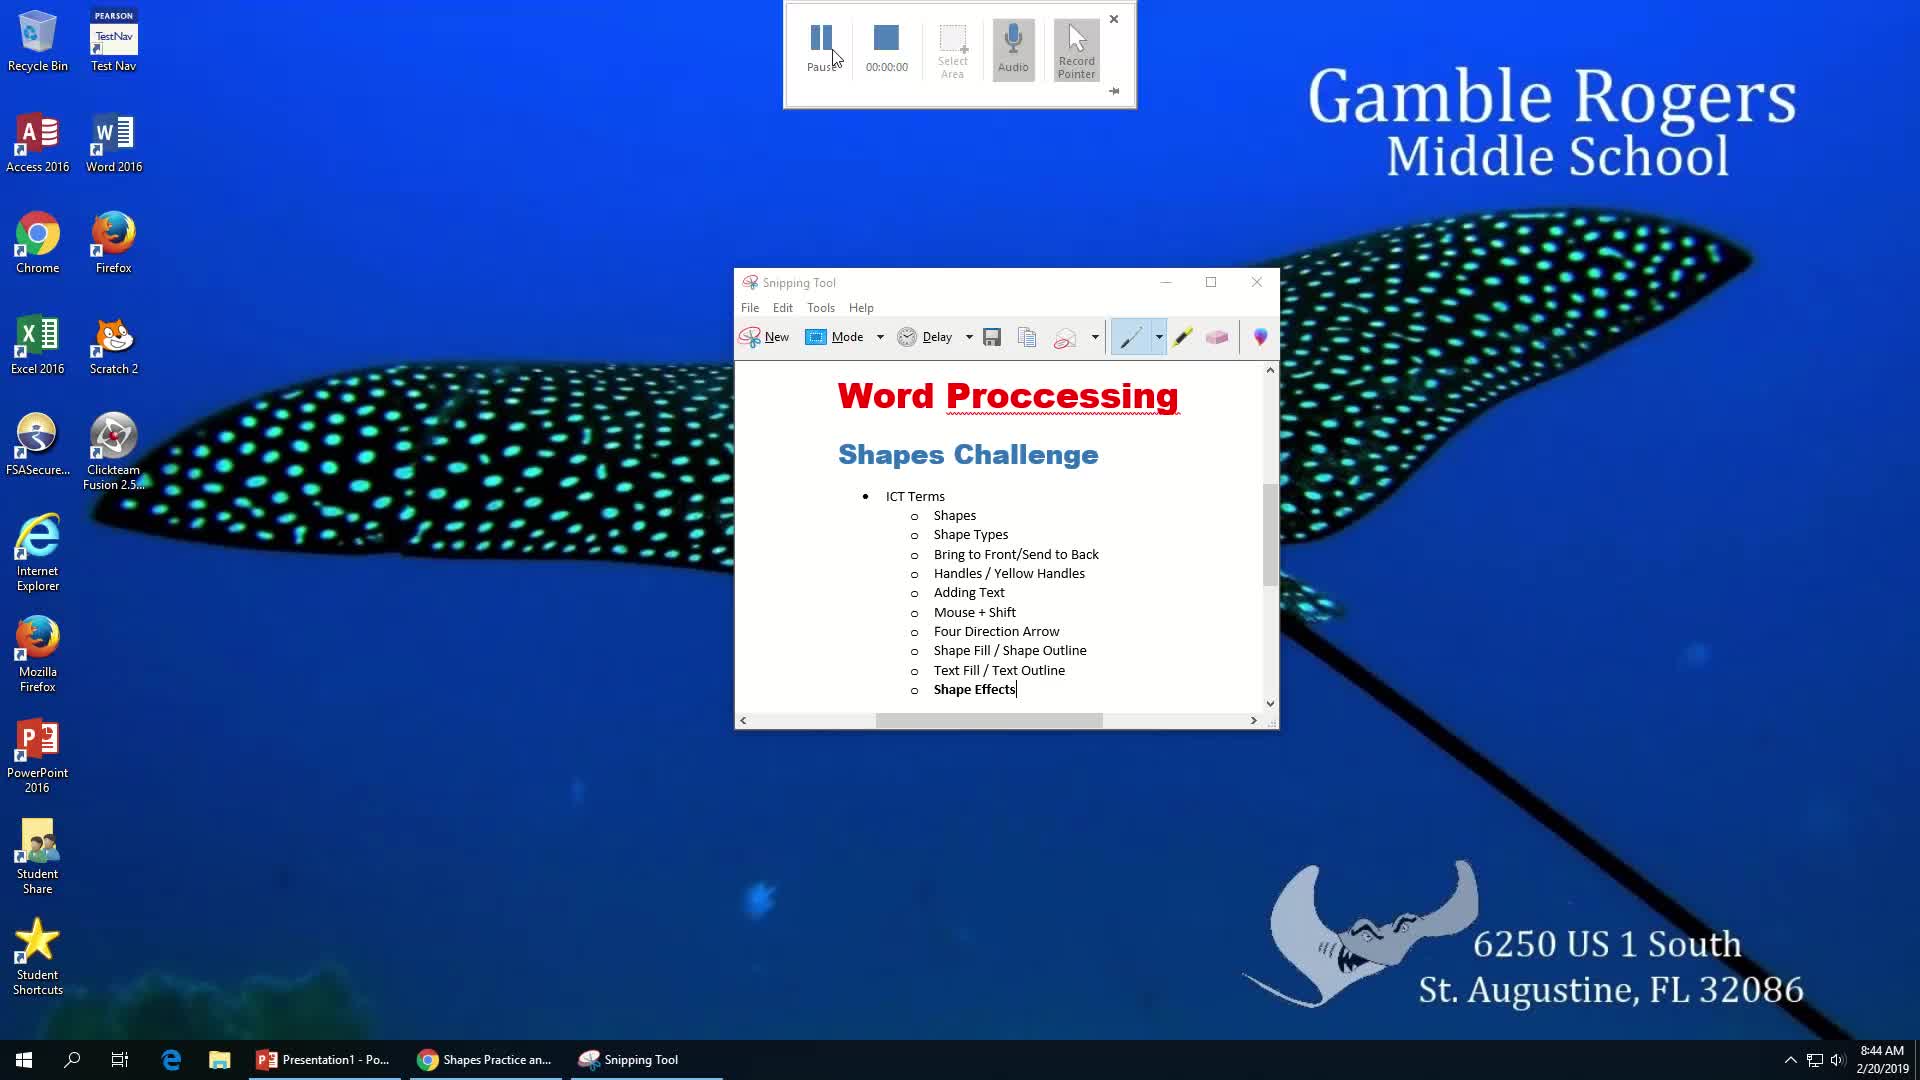
Task: Select PowerPoint 2016 desktop shortcut
Action: click(37, 755)
